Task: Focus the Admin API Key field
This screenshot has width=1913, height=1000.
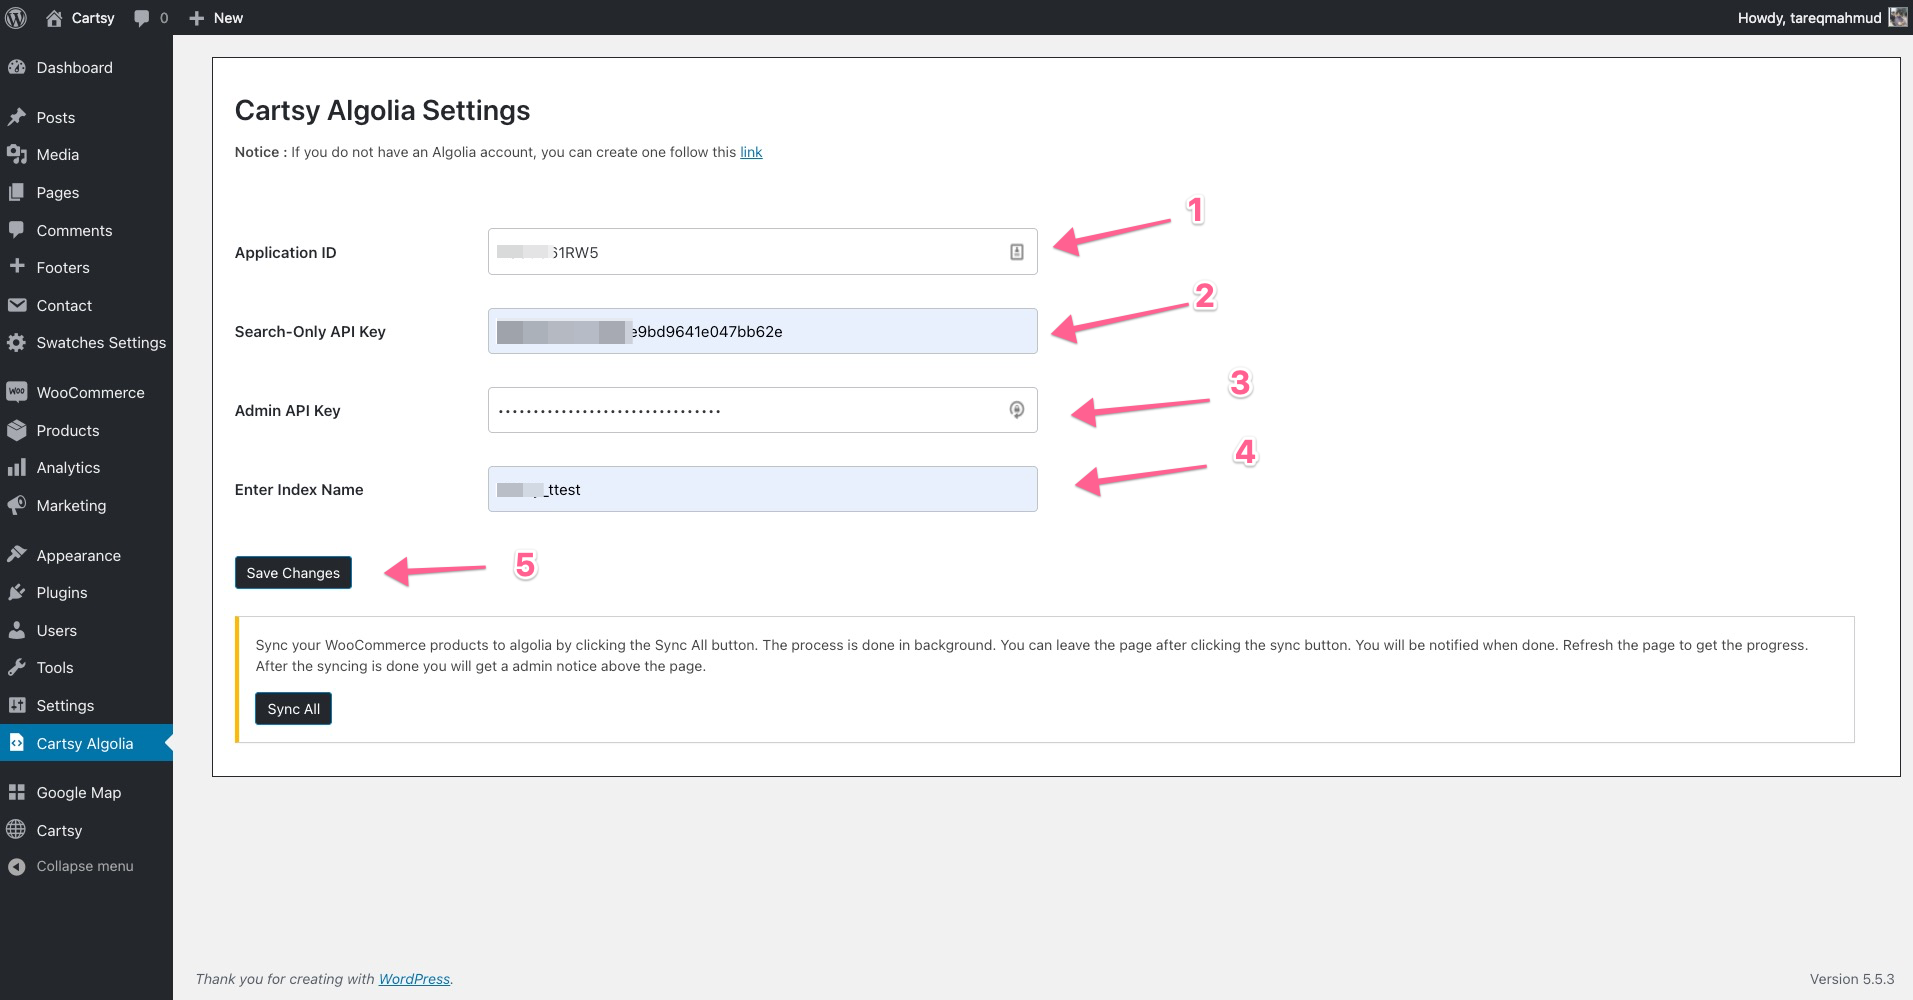Action: [x=762, y=410]
